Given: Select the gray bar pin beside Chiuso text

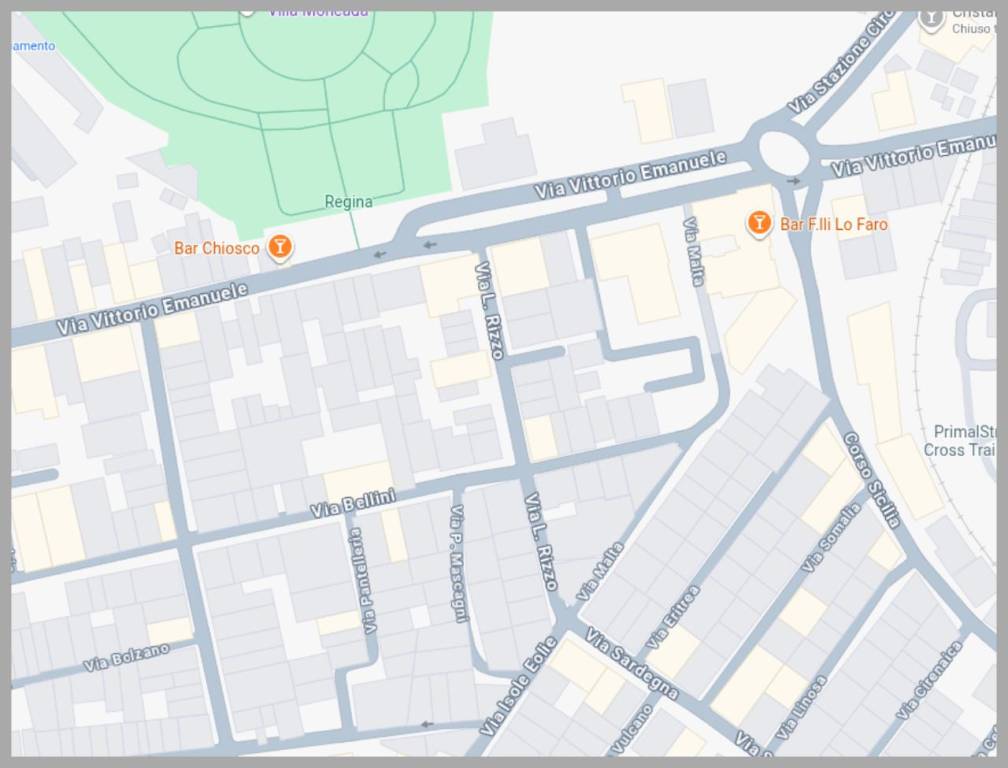Looking at the screenshot, I should pyautogui.click(x=930, y=19).
